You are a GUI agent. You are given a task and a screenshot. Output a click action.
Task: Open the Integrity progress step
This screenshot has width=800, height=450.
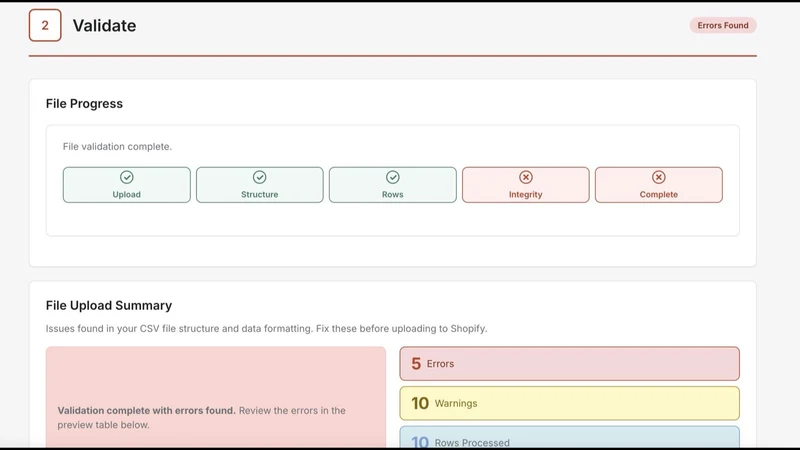pyautogui.click(x=526, y=185)
